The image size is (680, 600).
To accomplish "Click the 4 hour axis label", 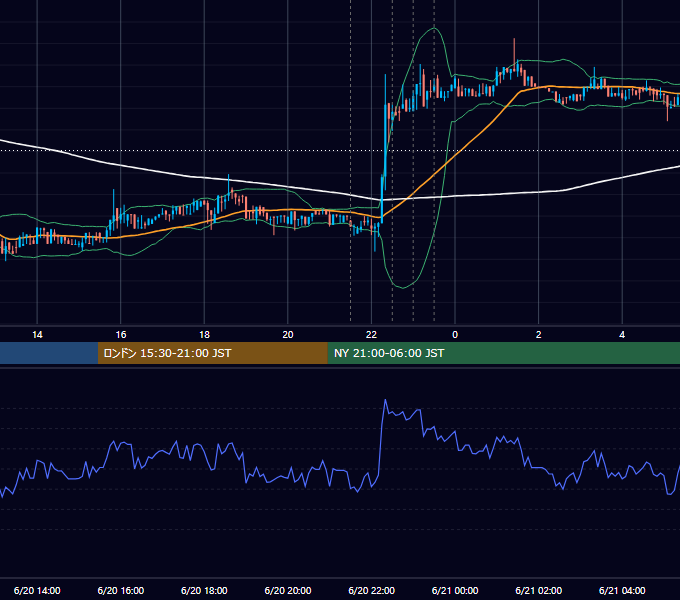I will pyautogui.click(x=622, y=335).
